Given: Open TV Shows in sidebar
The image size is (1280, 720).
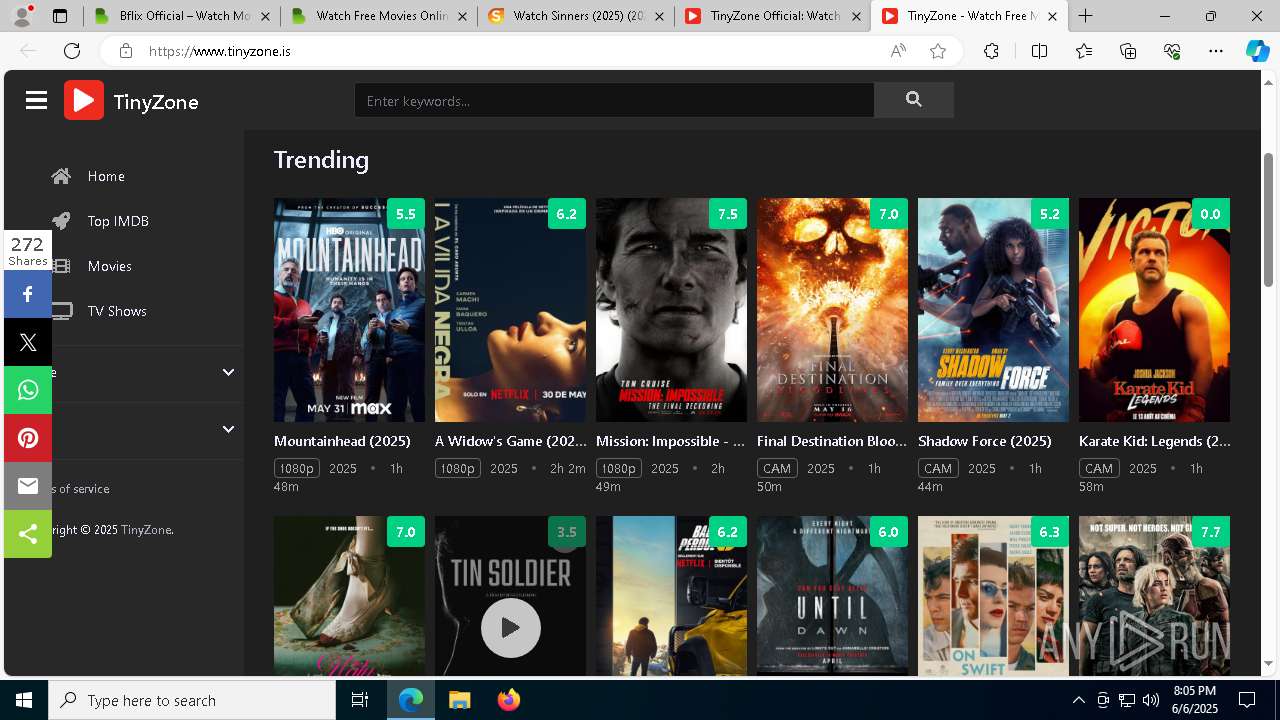Looking at the screenshot, I should (117, 311).
